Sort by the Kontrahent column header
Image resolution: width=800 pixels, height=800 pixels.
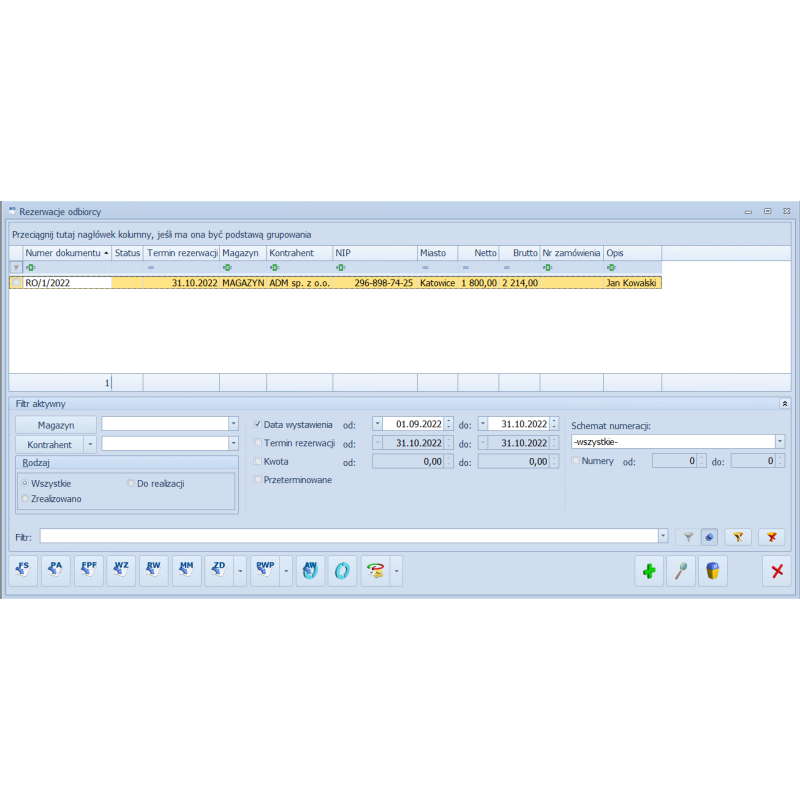tap(298, 253)
